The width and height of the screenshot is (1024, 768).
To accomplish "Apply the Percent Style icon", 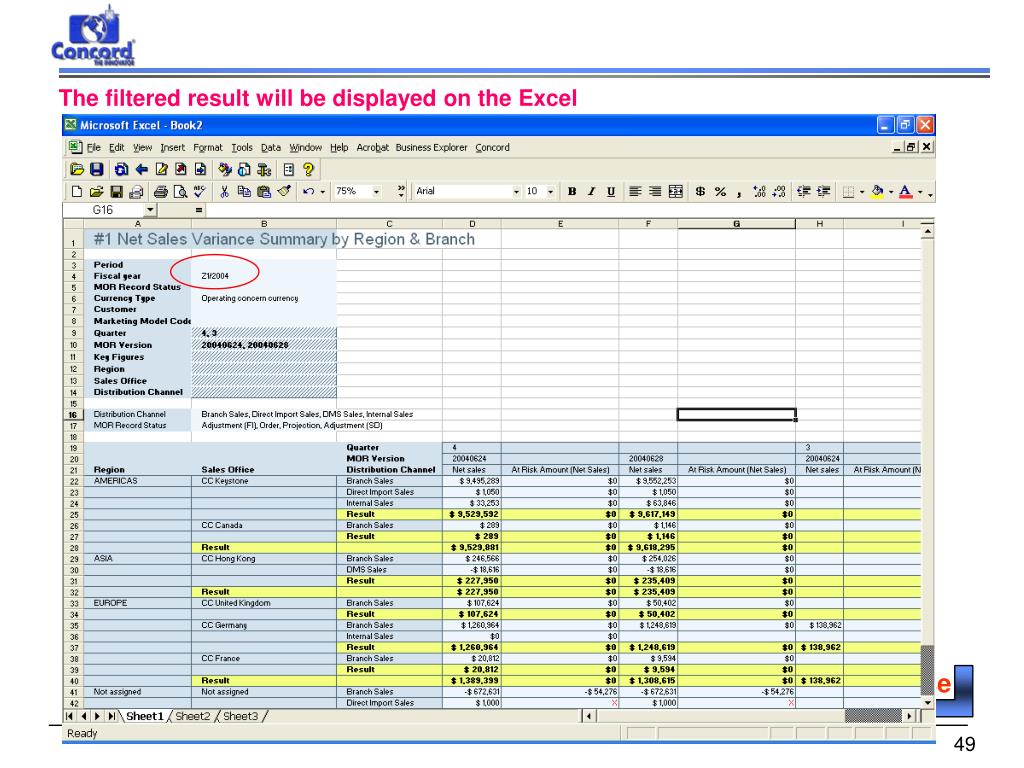I will pyautogui.click(x=720, y=191).
